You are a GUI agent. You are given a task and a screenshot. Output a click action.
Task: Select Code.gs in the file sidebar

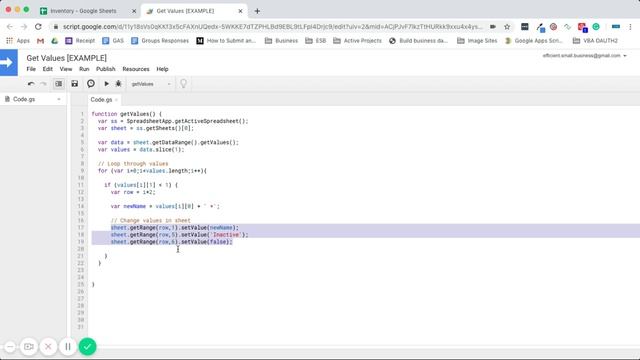pyautogui.click(x=24, y=99)
